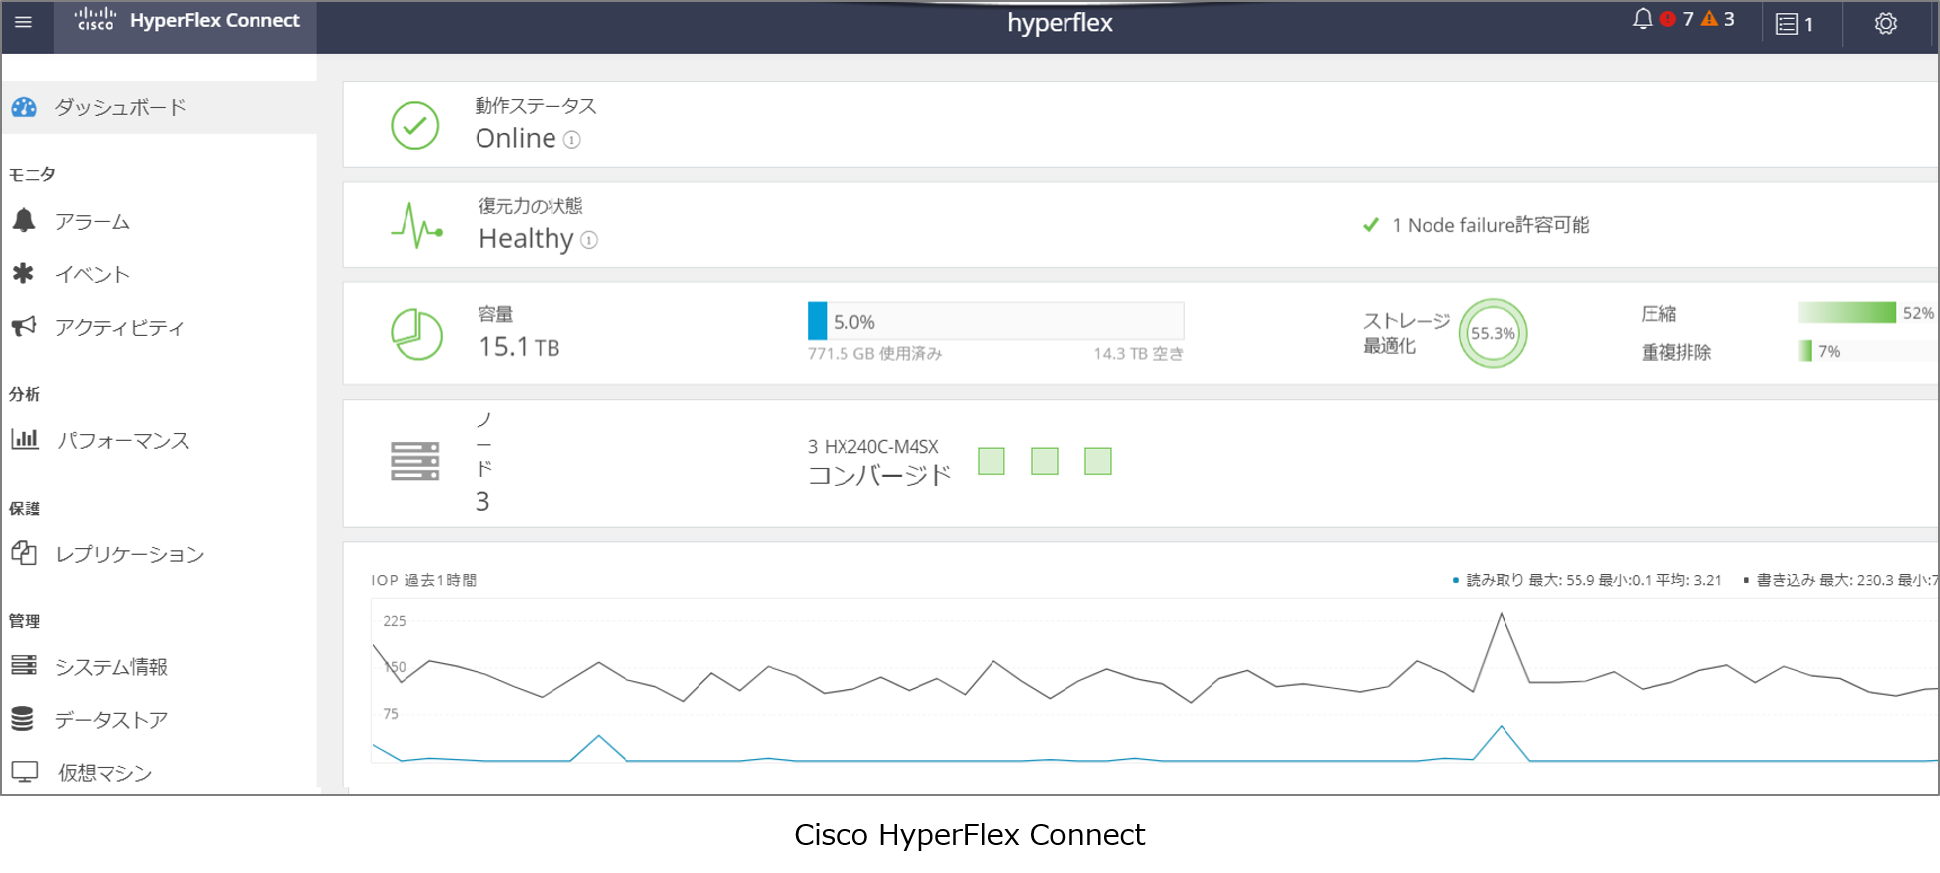Click the megaphone icon beside アクティビティ
The width and height of the screenshot is (1940, 873).
coord(24,326)
